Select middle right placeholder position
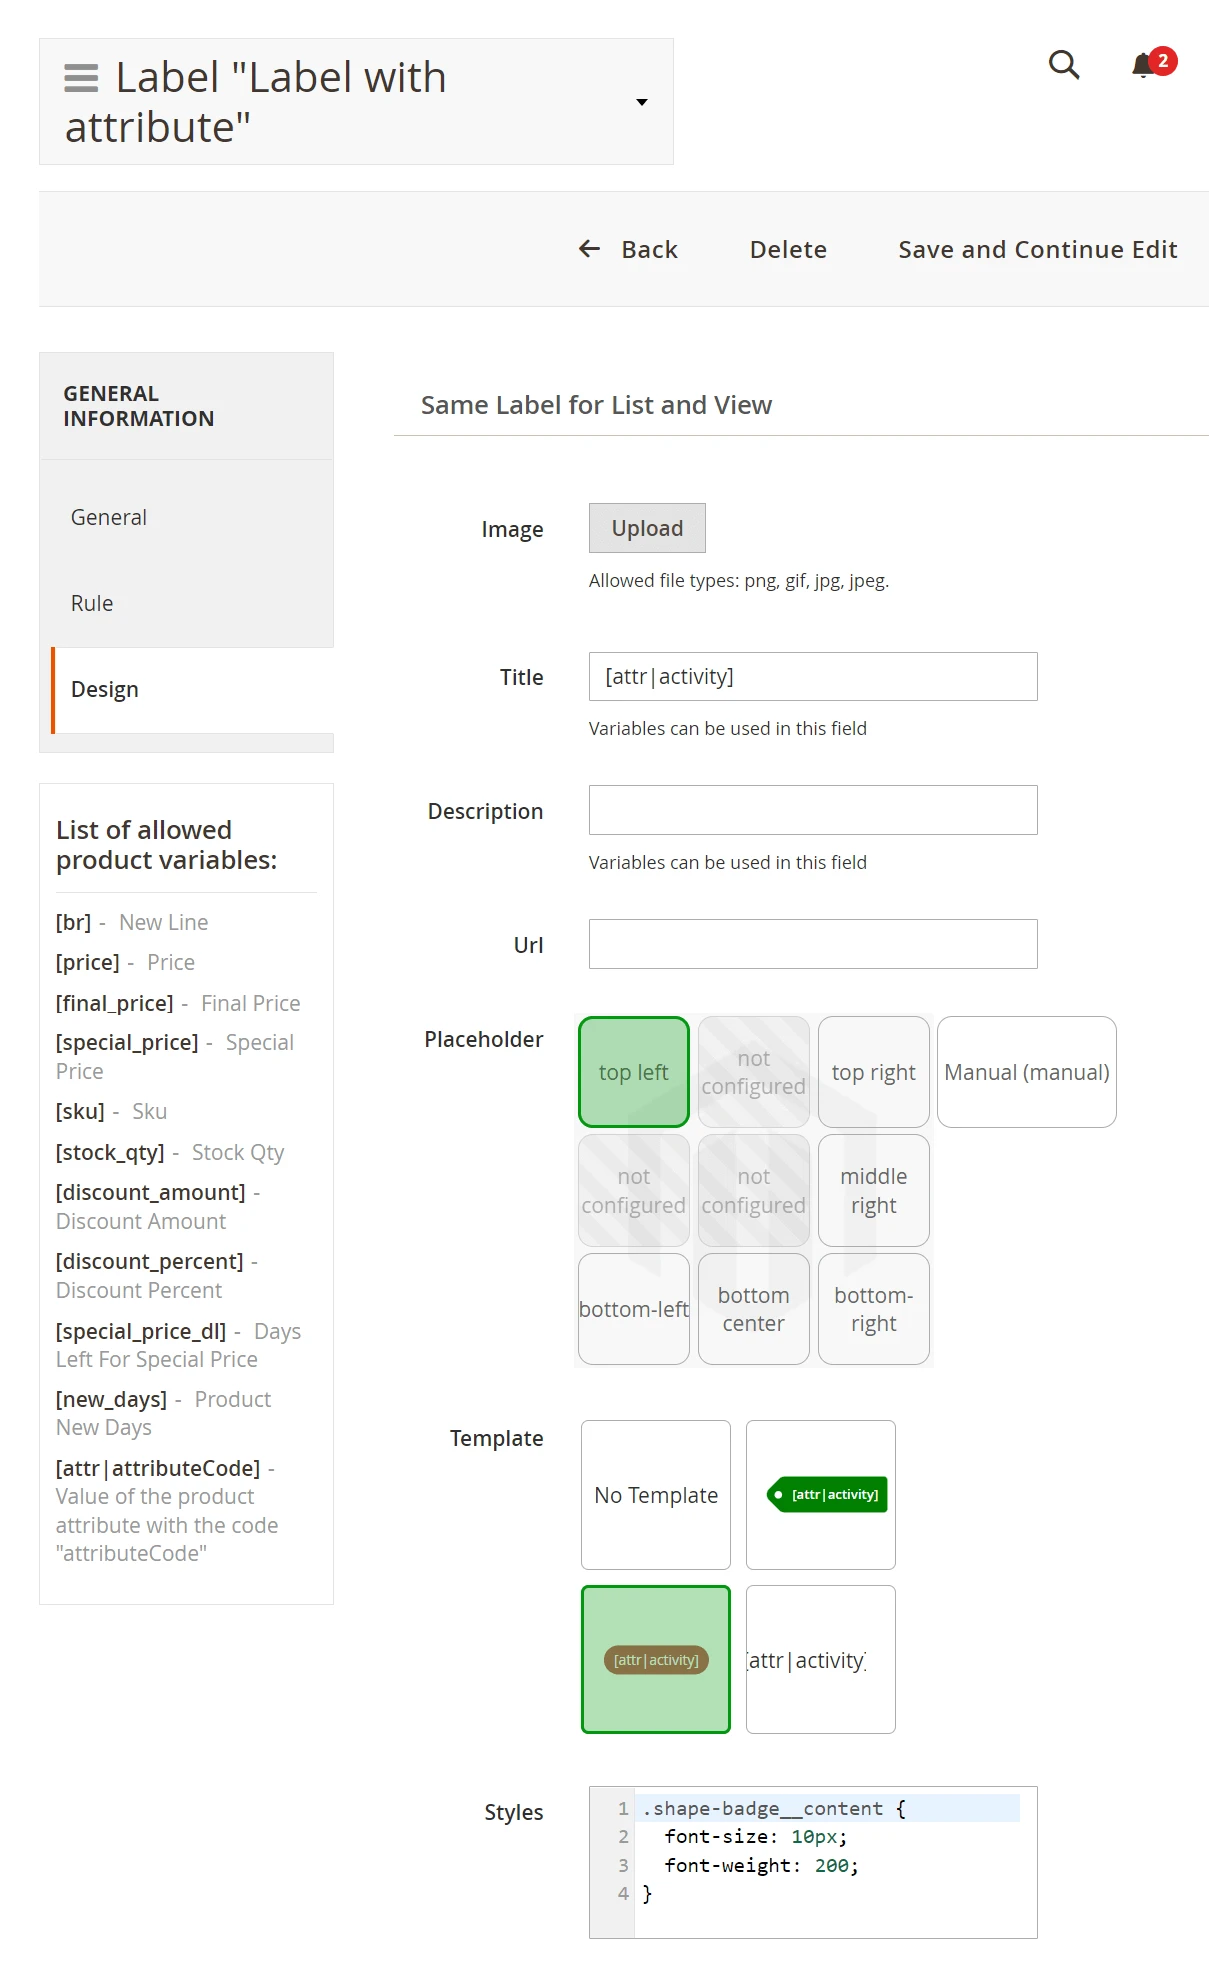1209x1961 pixels. click(x=873, y=1190)
